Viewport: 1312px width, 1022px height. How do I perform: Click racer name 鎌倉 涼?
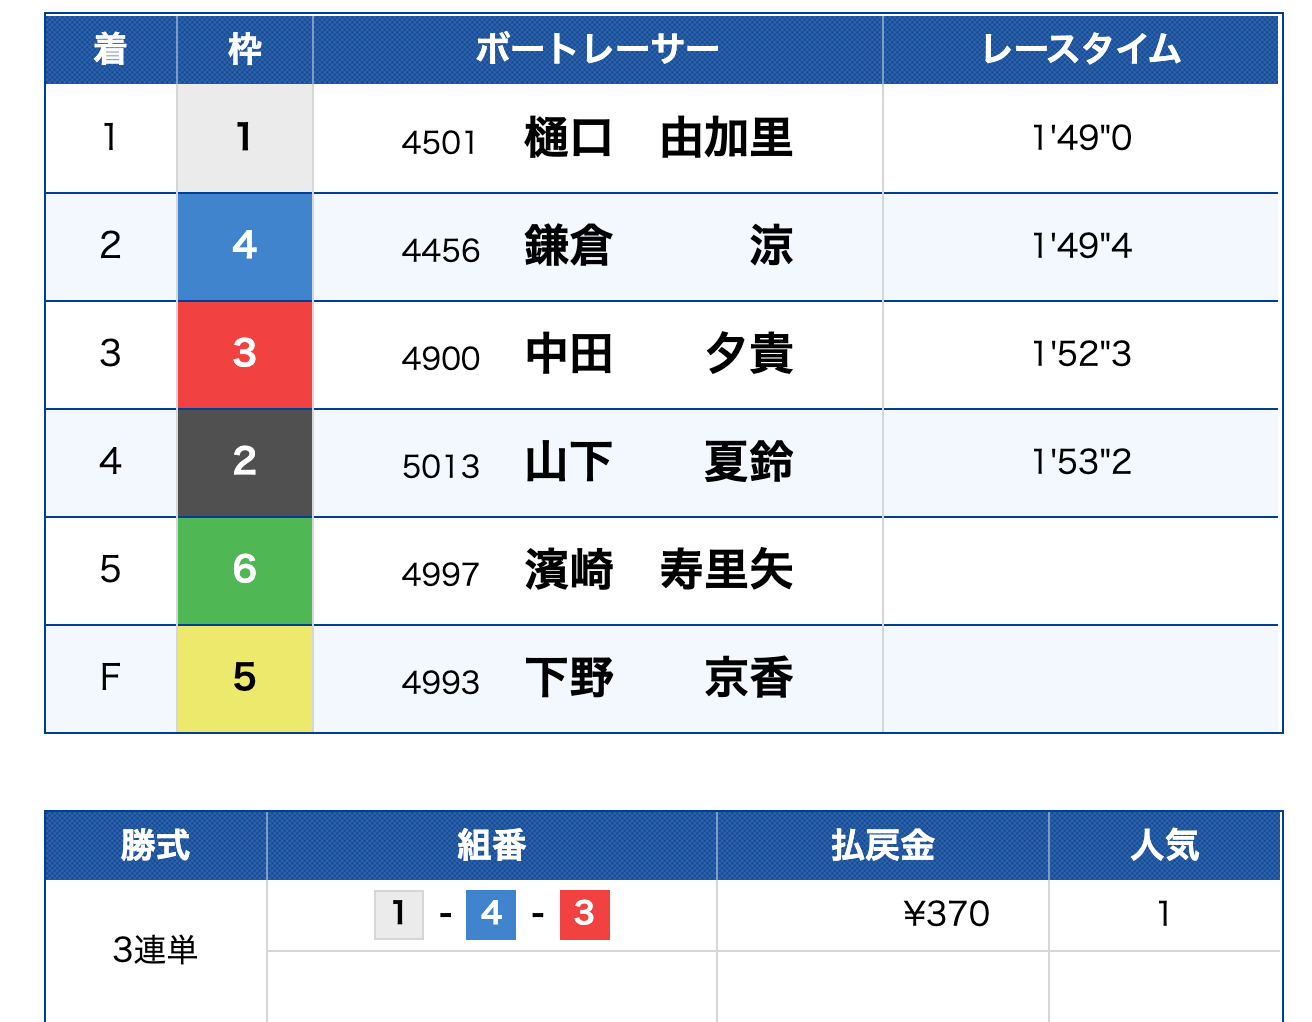coord(658,246)
